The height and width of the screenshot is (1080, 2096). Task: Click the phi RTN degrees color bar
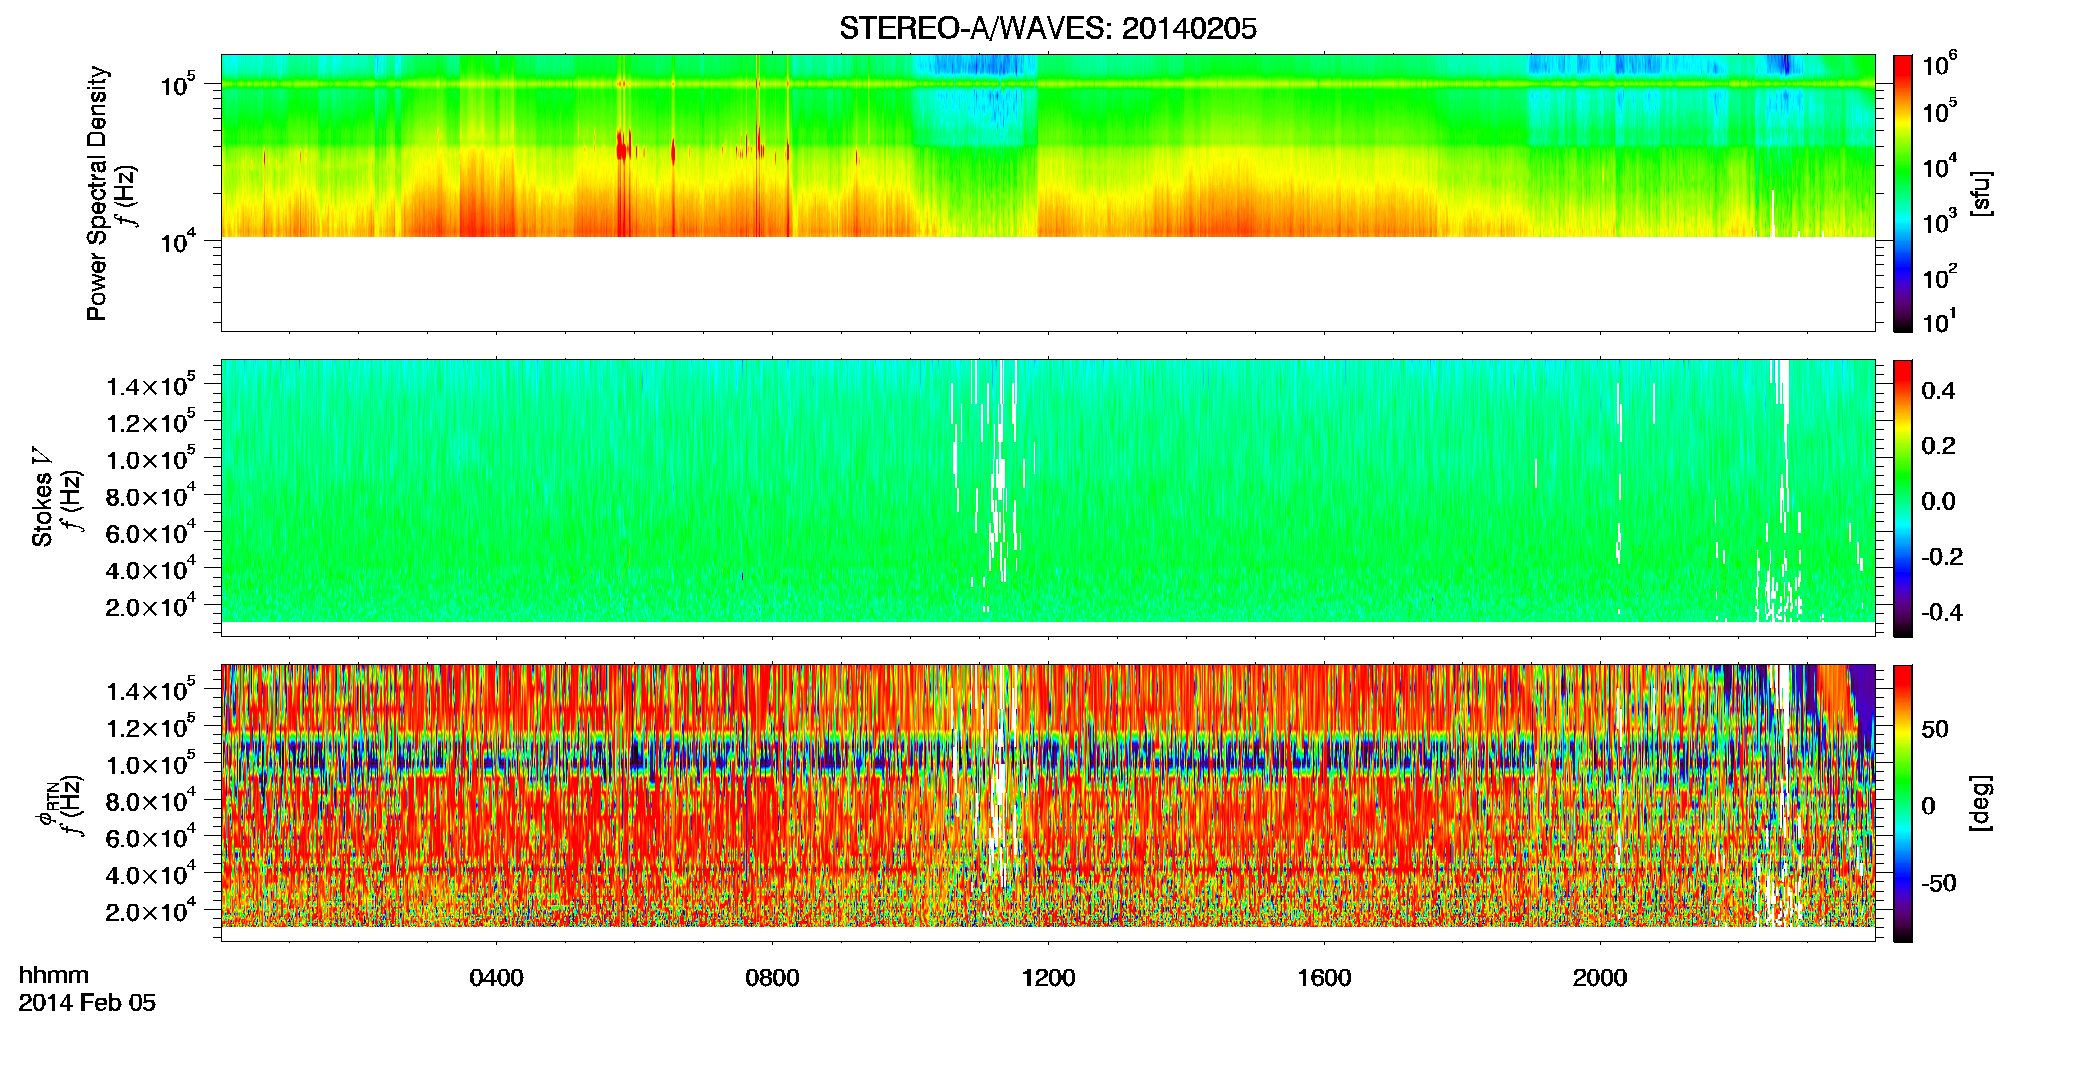click(1903, 803)
